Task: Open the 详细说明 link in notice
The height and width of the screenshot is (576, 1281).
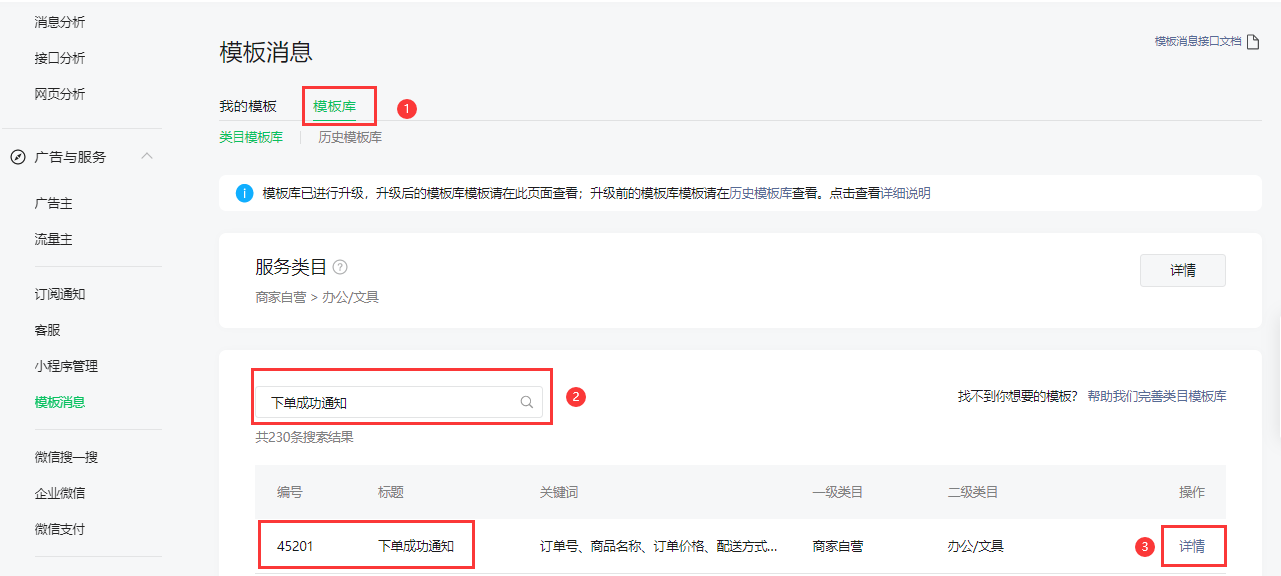Action: (905, 193)
